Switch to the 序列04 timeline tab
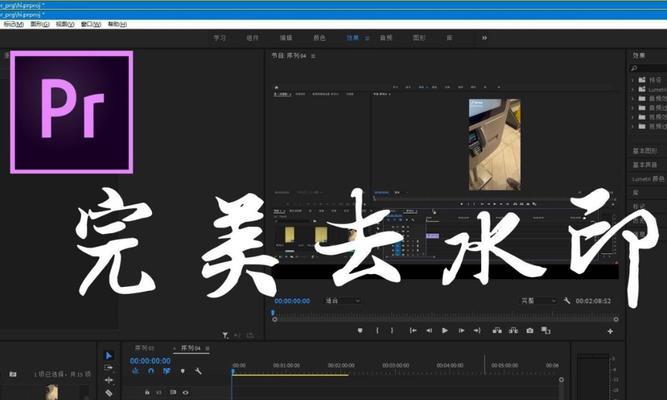 [191, 348]
